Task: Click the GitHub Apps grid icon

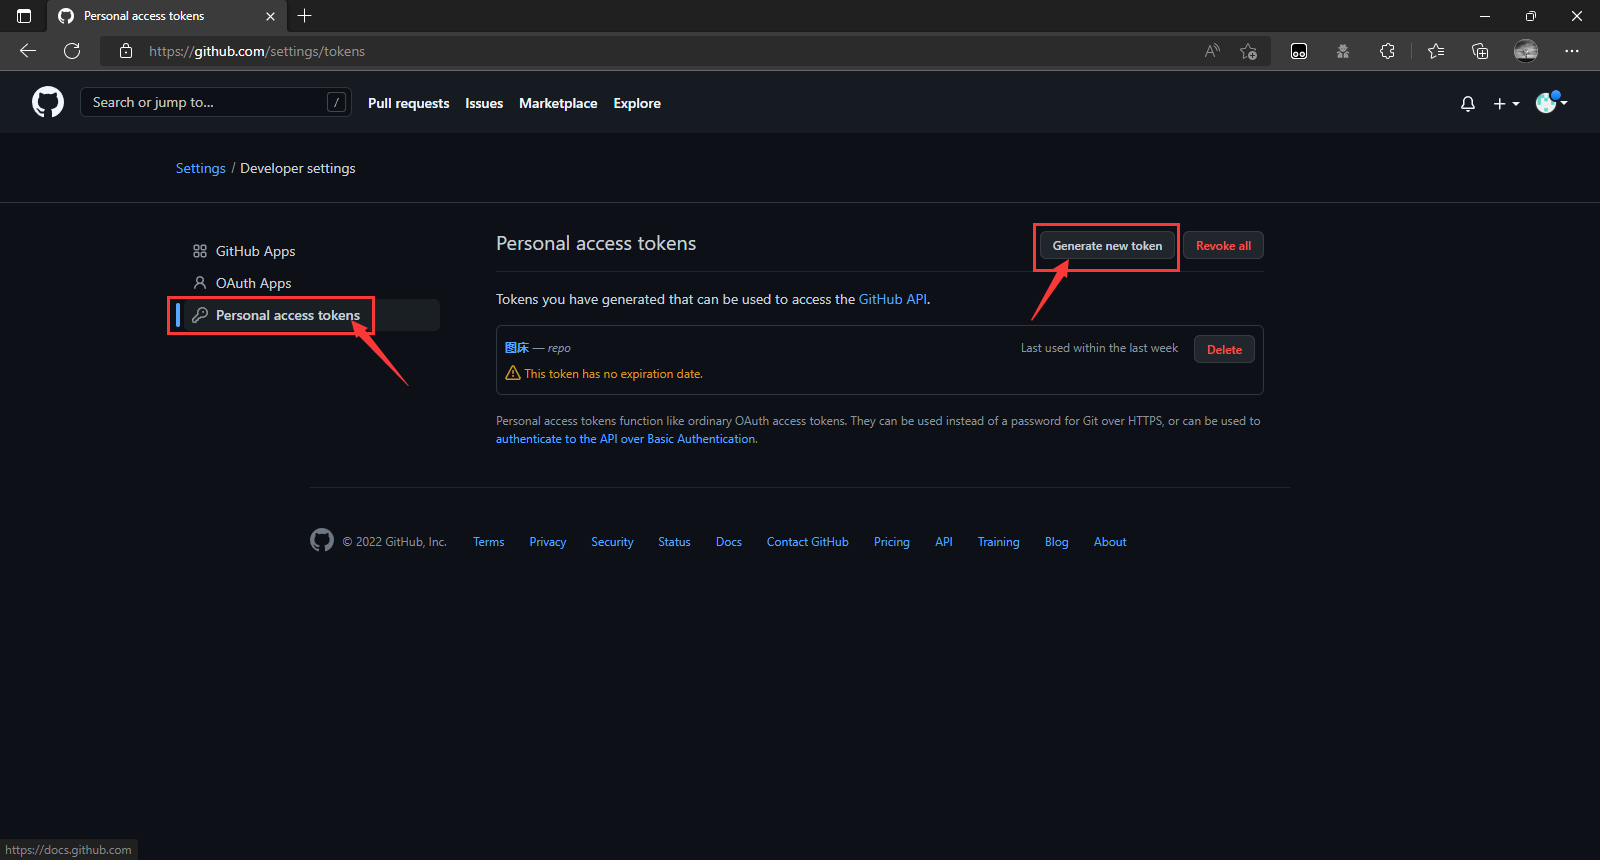Action: tap(200, 251)
